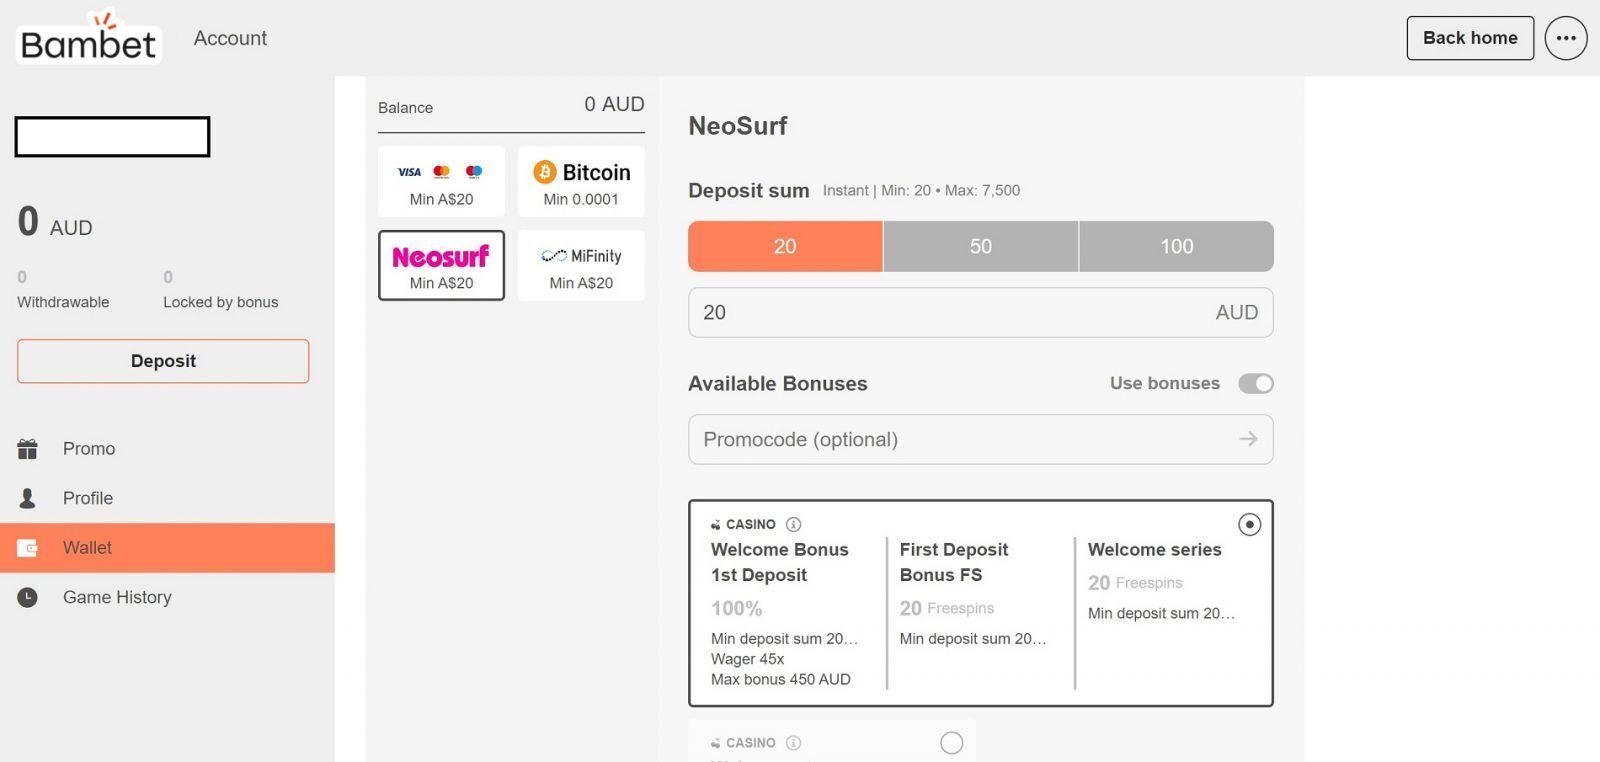This screenshot has height=762, width=1600.
Task: Click the deposit amount input field
Action: [x=981, y=313]
